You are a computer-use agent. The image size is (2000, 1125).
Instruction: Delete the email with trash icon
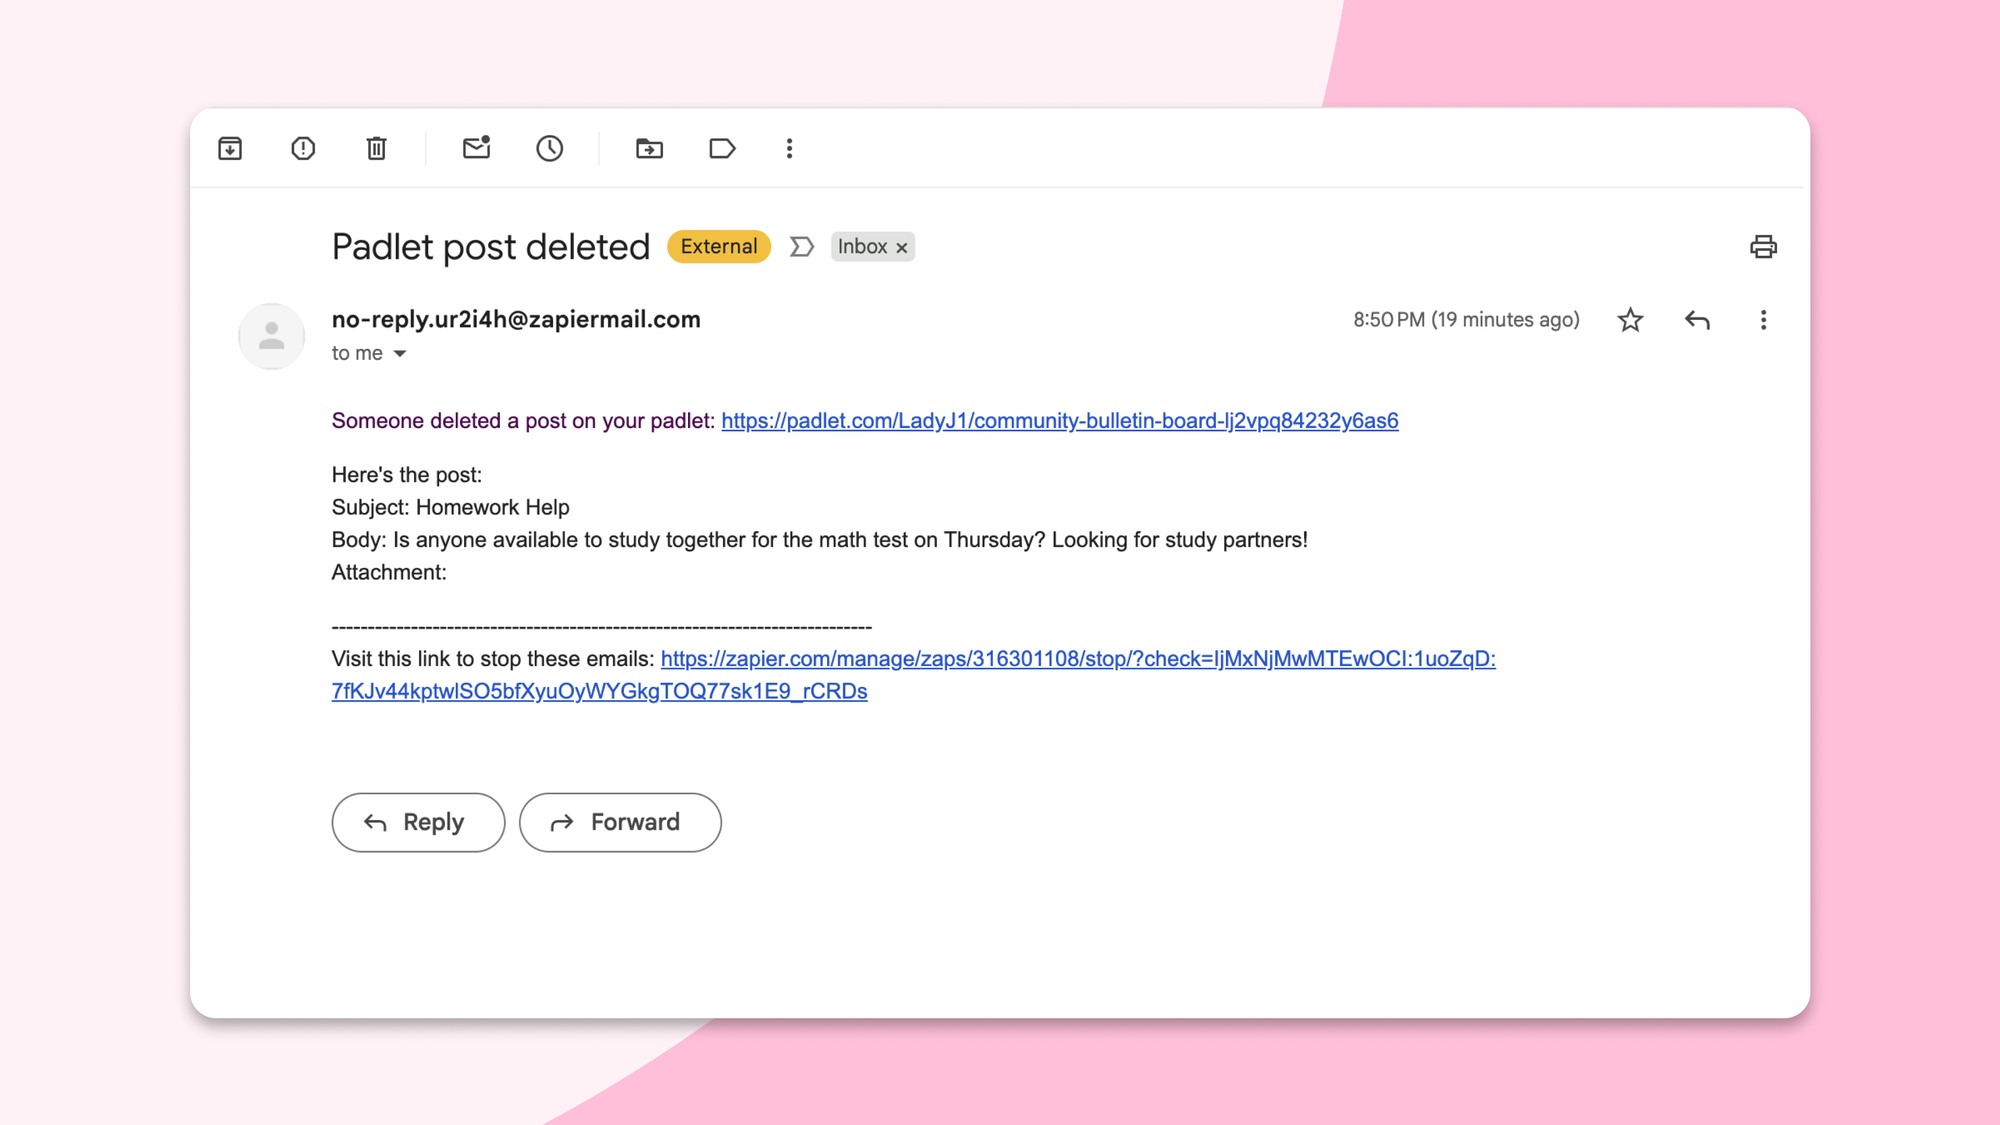(376, 149)
